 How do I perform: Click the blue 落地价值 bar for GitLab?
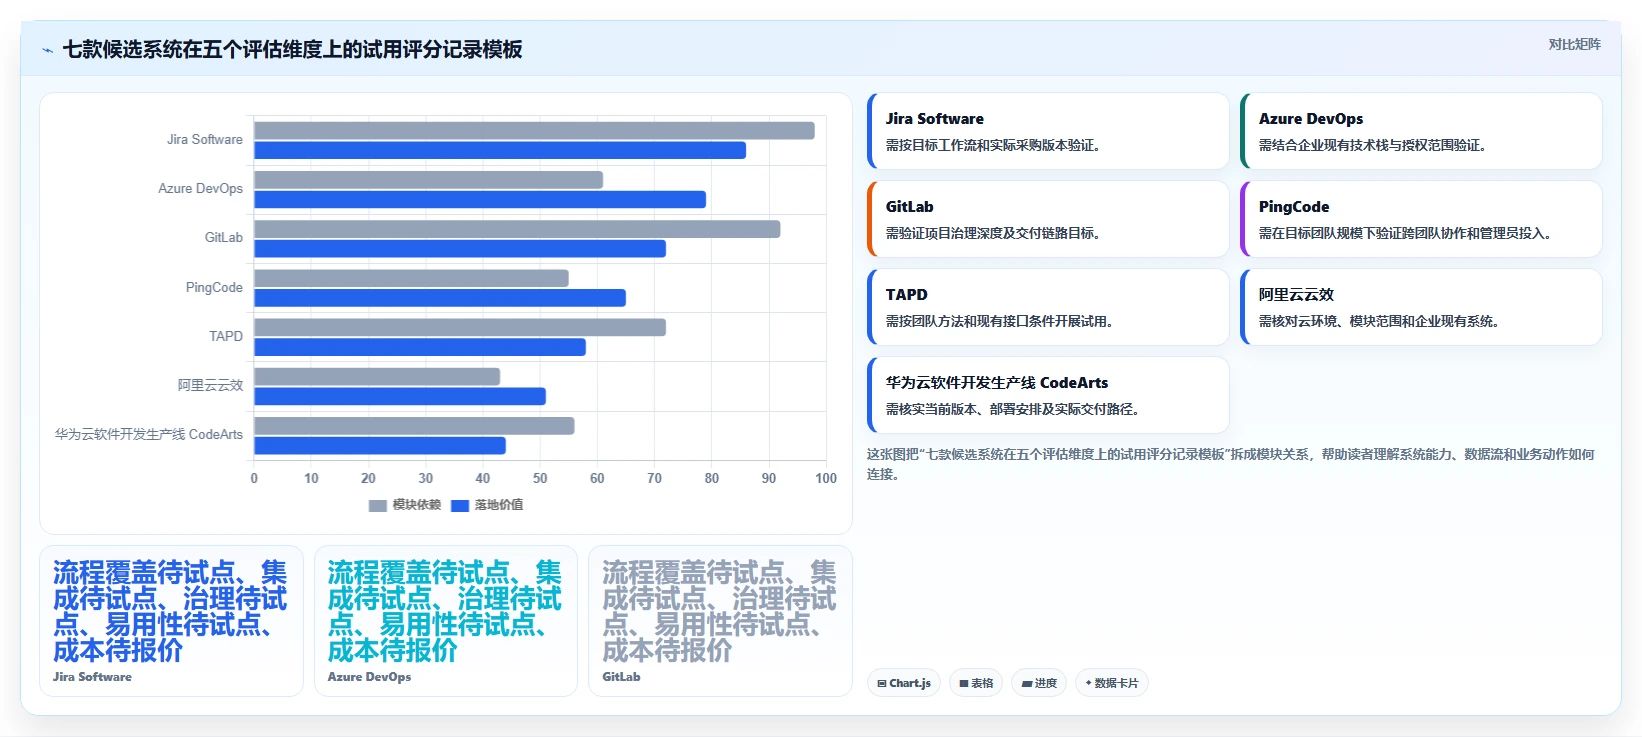(460, 249)
